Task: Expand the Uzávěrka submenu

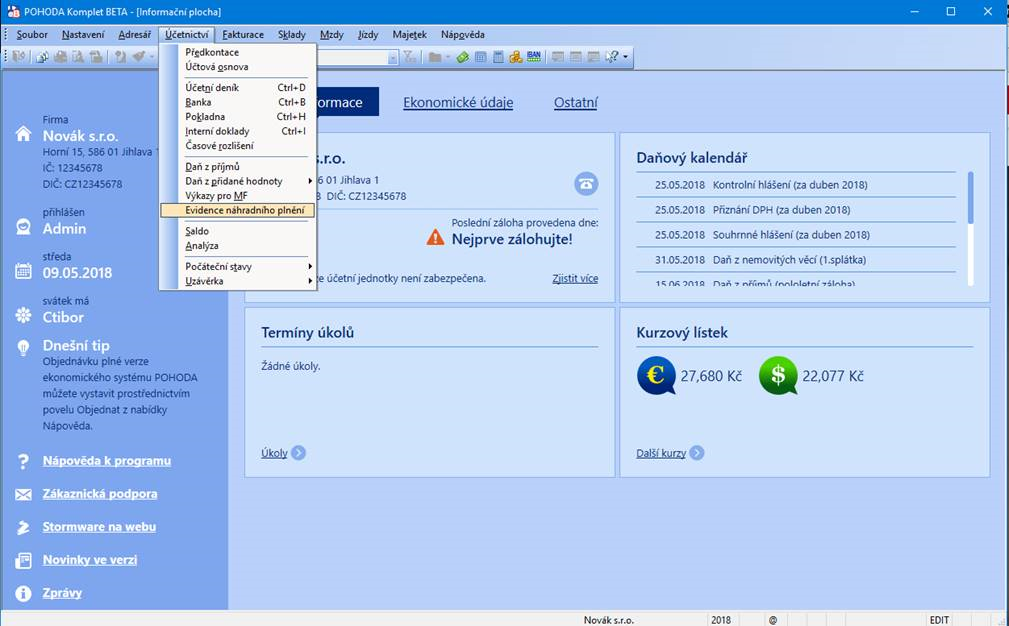Action: point(310,281)
